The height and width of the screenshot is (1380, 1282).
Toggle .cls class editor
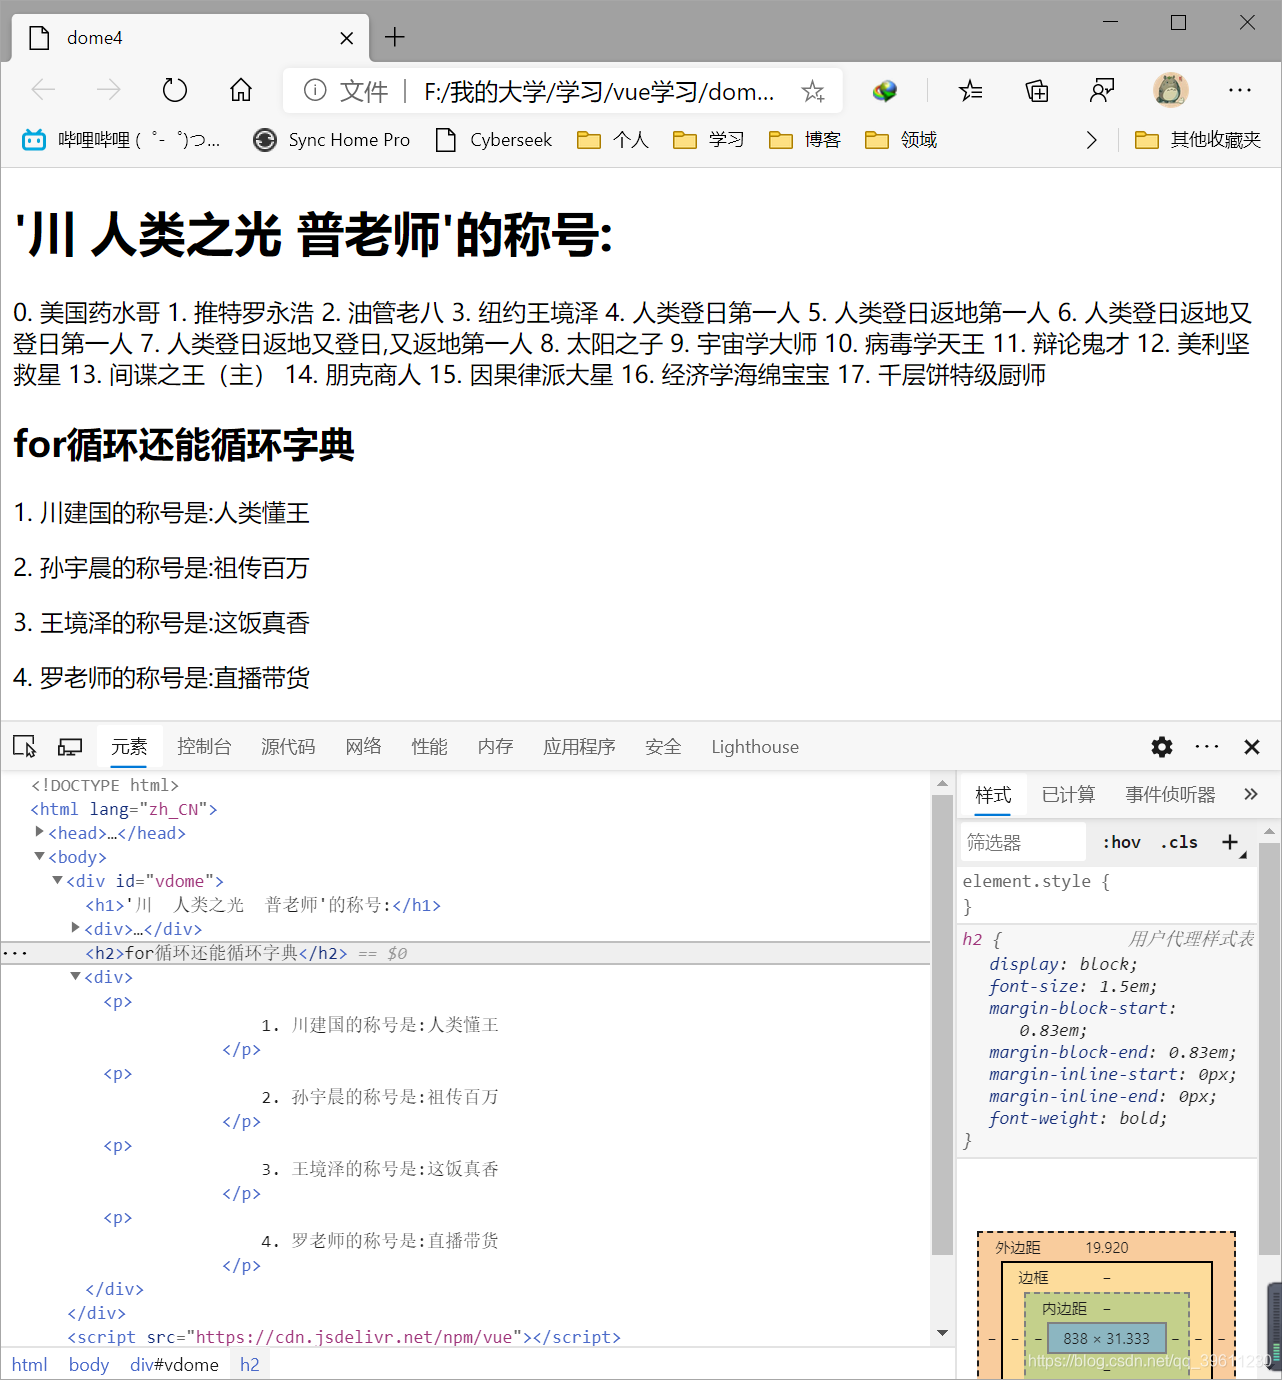[1179, 842]
